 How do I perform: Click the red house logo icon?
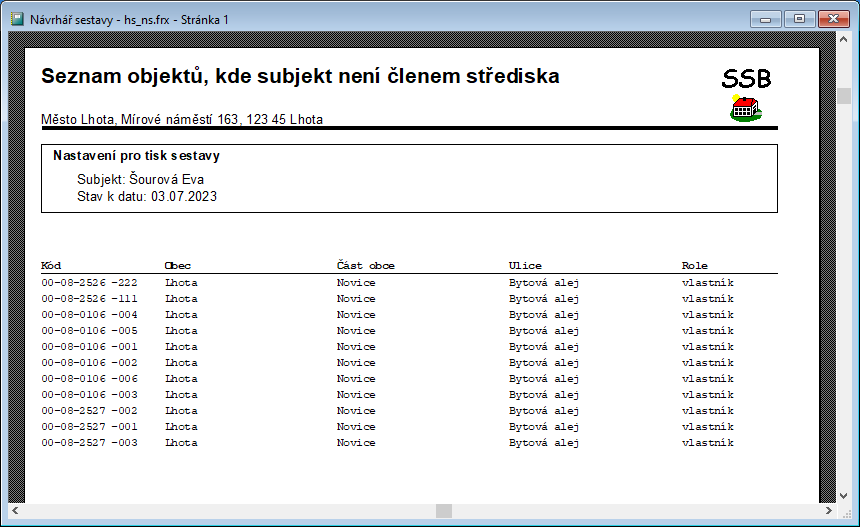click(x=745, y=108)
